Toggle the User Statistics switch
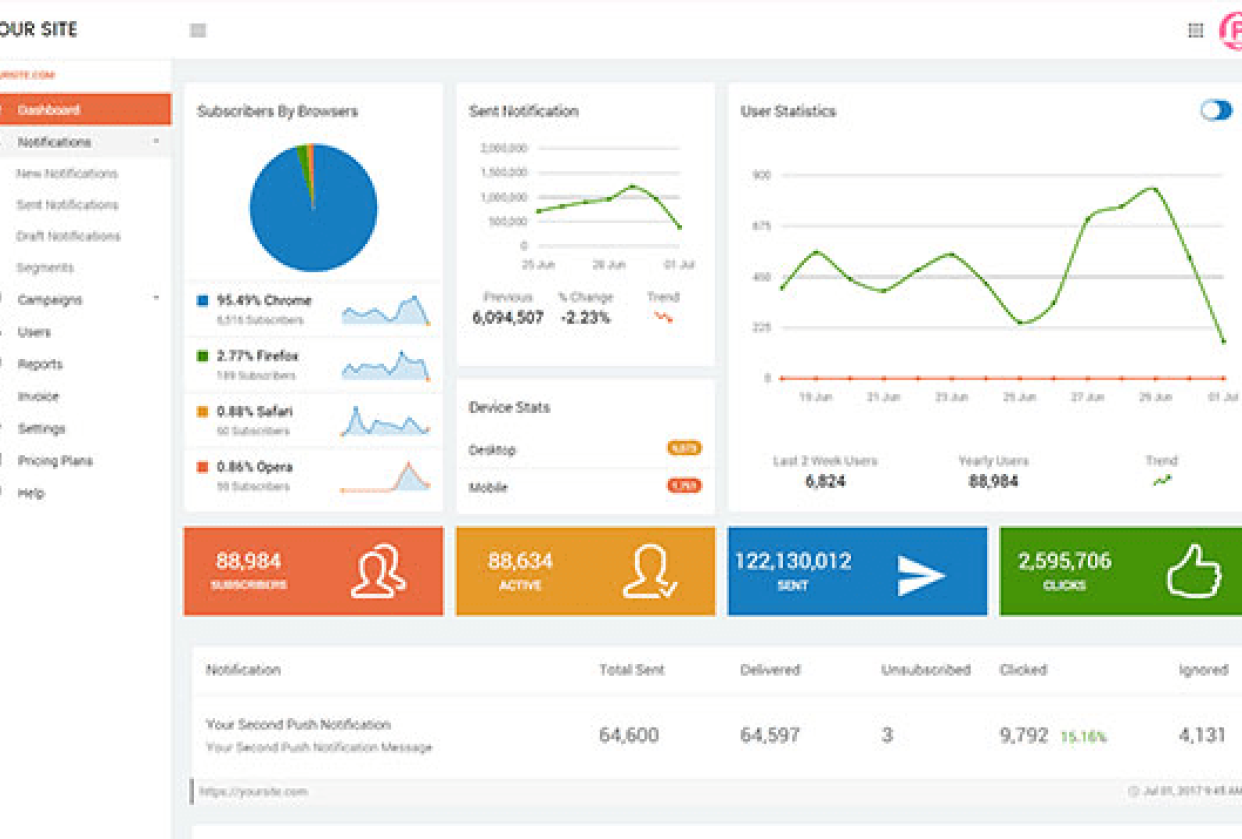1242x839 pixels. (x=1216, y=111)
